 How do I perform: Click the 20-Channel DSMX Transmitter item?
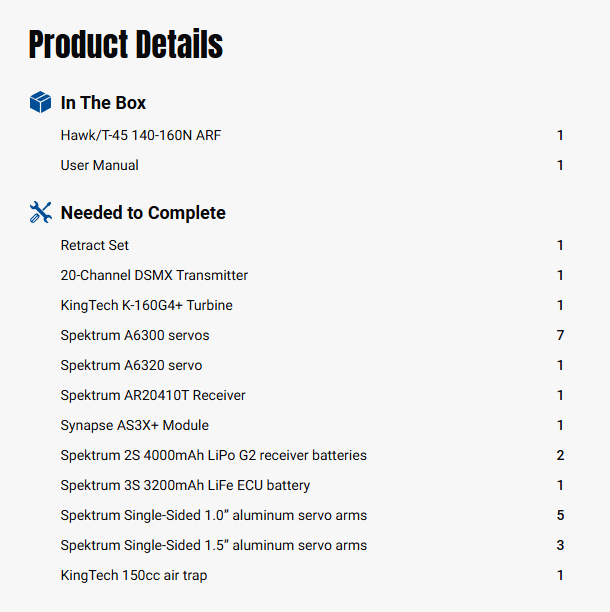154,275
